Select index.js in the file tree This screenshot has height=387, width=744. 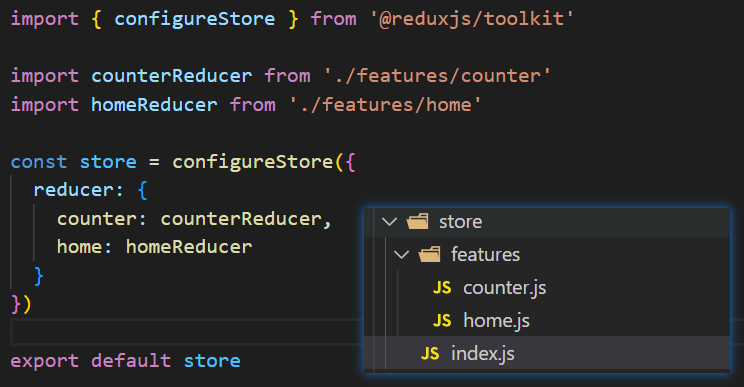click(x=483, y=354)
